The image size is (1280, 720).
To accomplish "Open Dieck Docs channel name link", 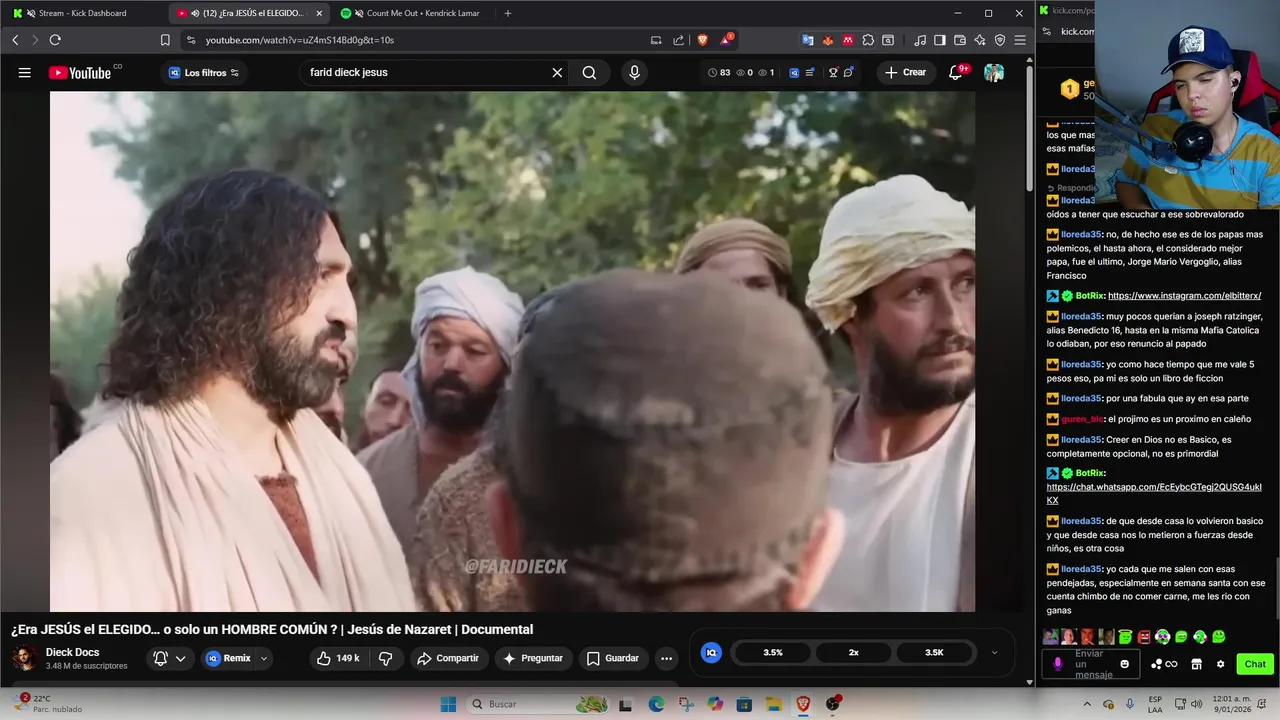I will (x=72, y=652).
